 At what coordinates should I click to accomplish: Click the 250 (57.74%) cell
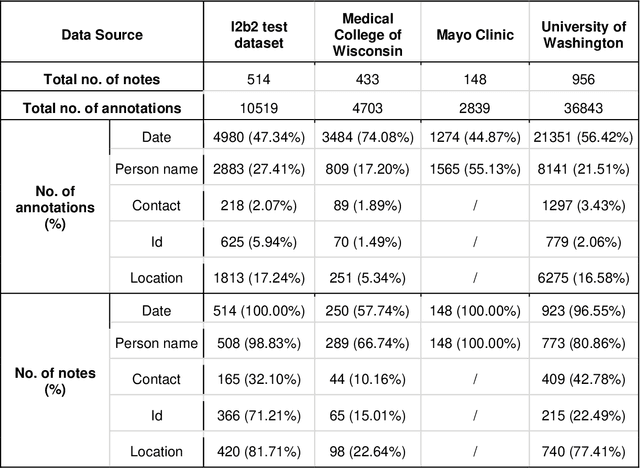coord(366,312)
